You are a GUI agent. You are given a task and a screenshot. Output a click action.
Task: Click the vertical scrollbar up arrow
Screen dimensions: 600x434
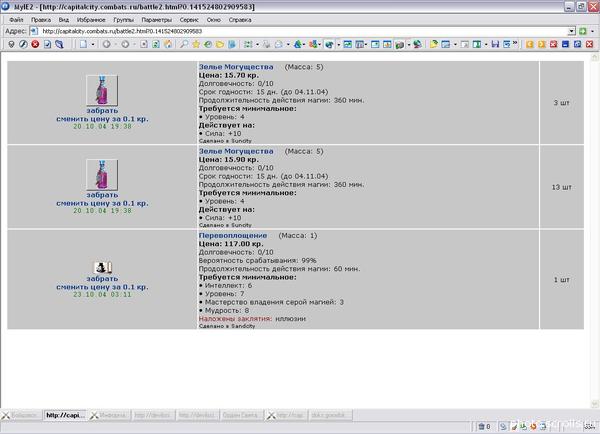click(x=594, y=57)
